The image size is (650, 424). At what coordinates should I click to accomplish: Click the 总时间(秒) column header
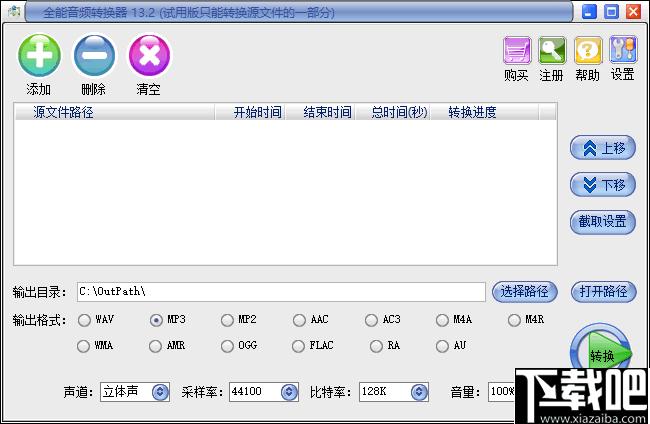(393, 112)
